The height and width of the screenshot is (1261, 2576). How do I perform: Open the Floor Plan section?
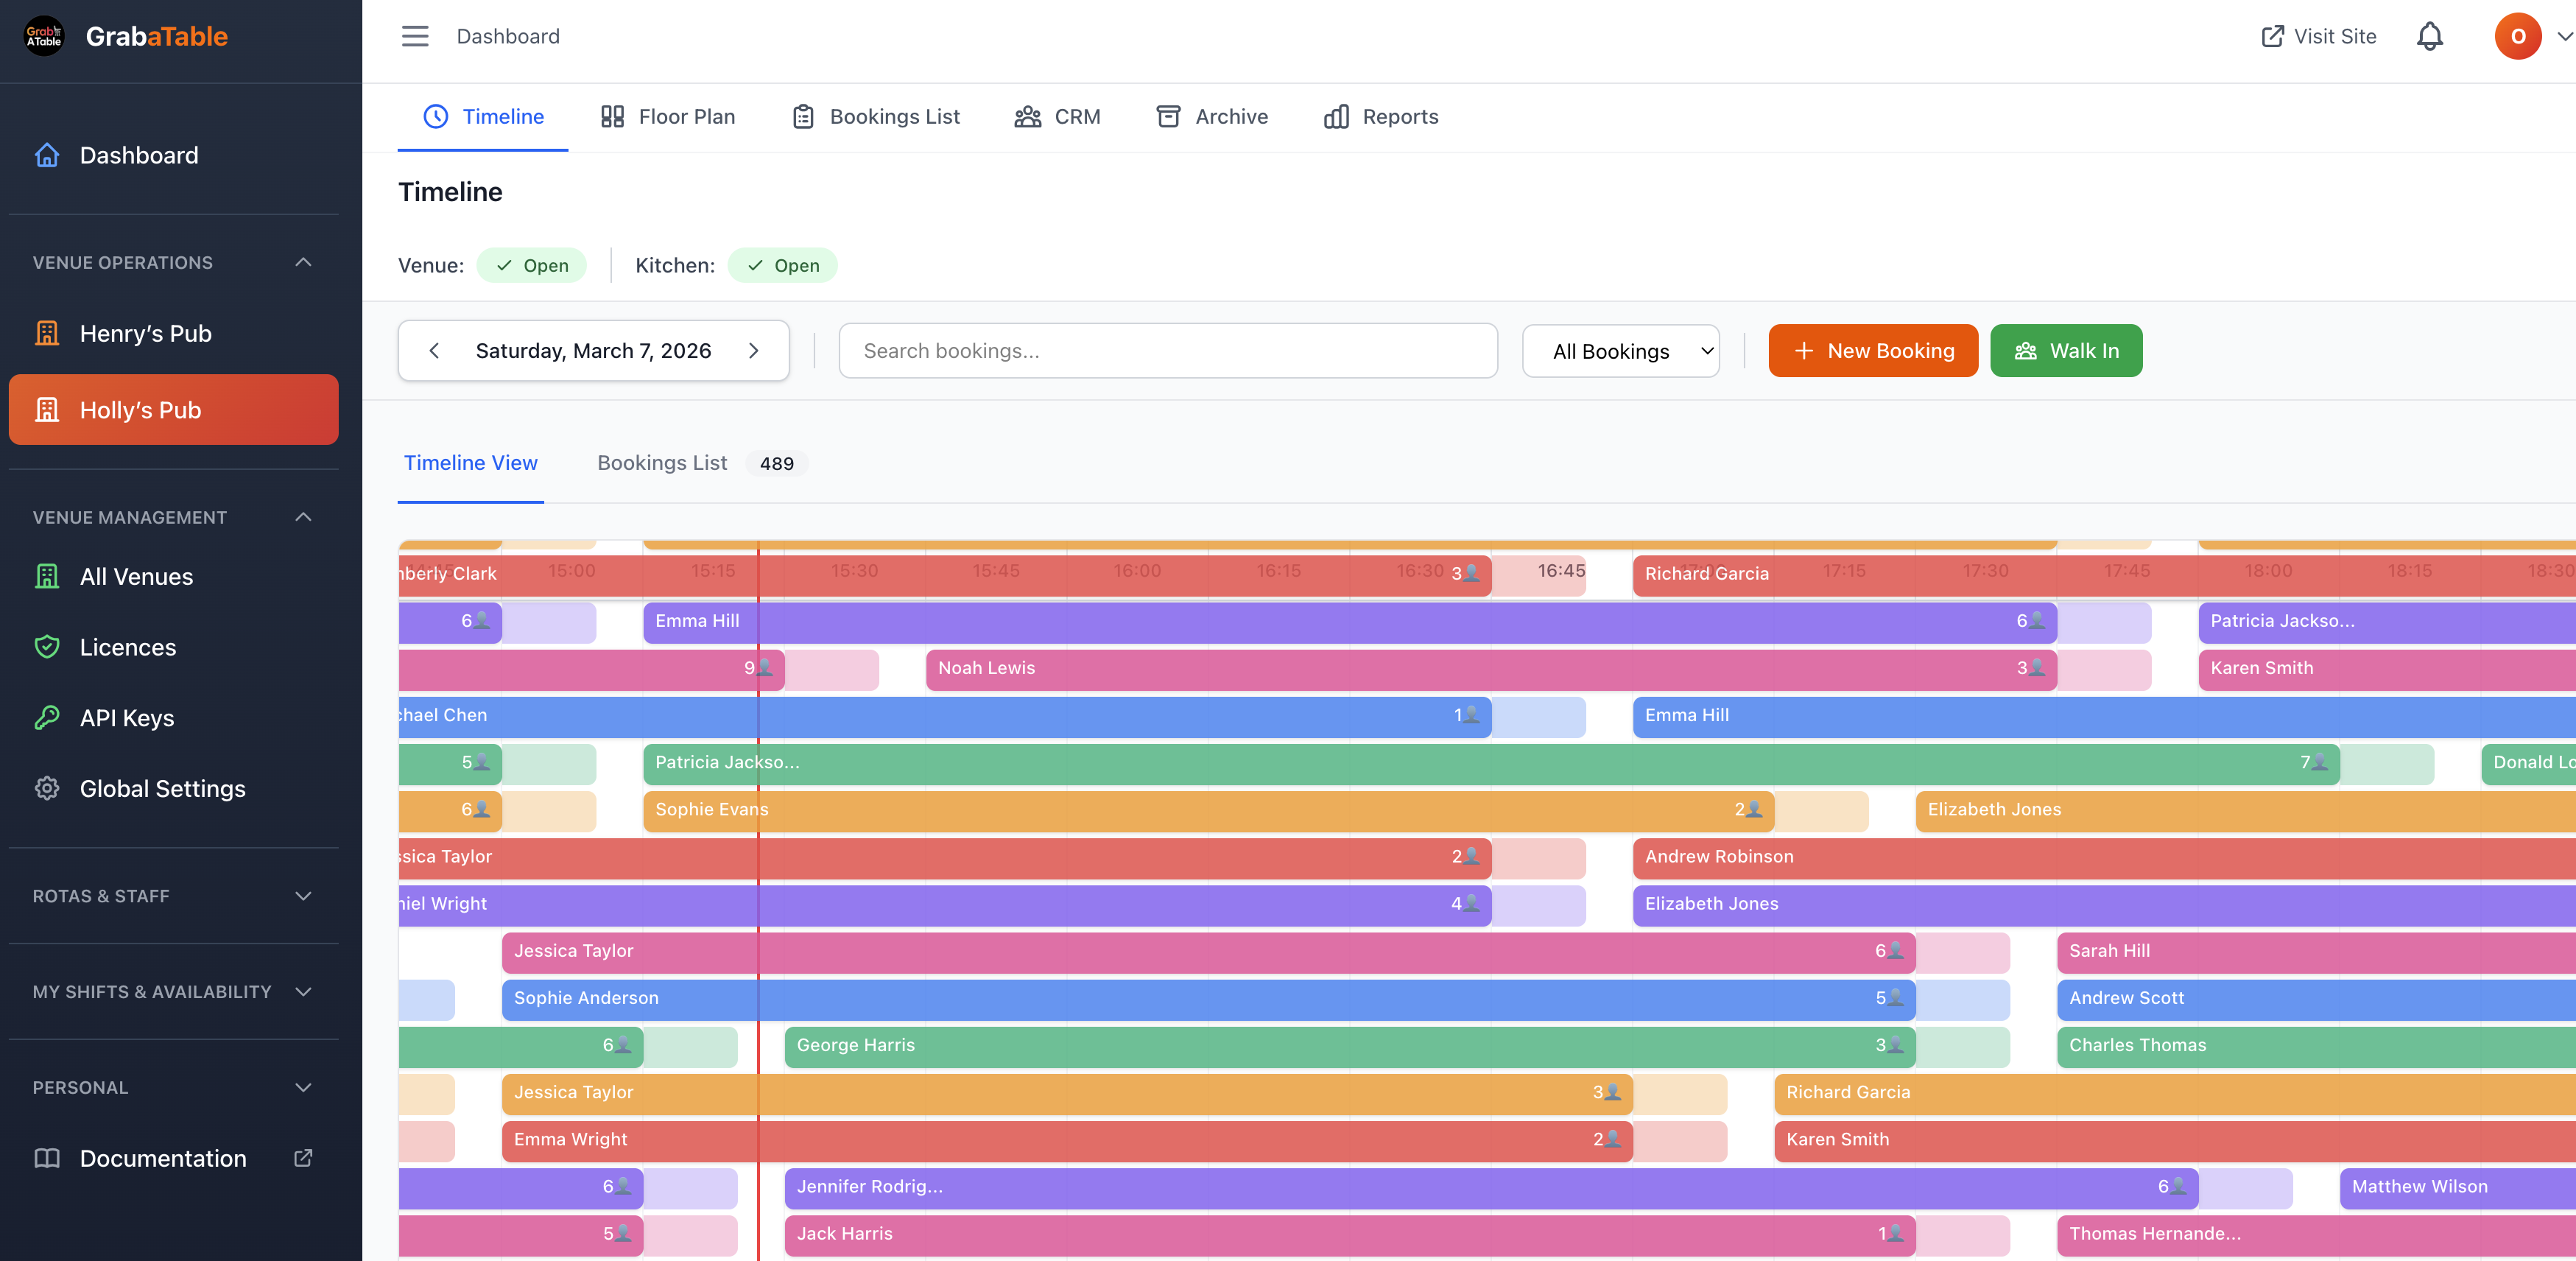point(666,116)
